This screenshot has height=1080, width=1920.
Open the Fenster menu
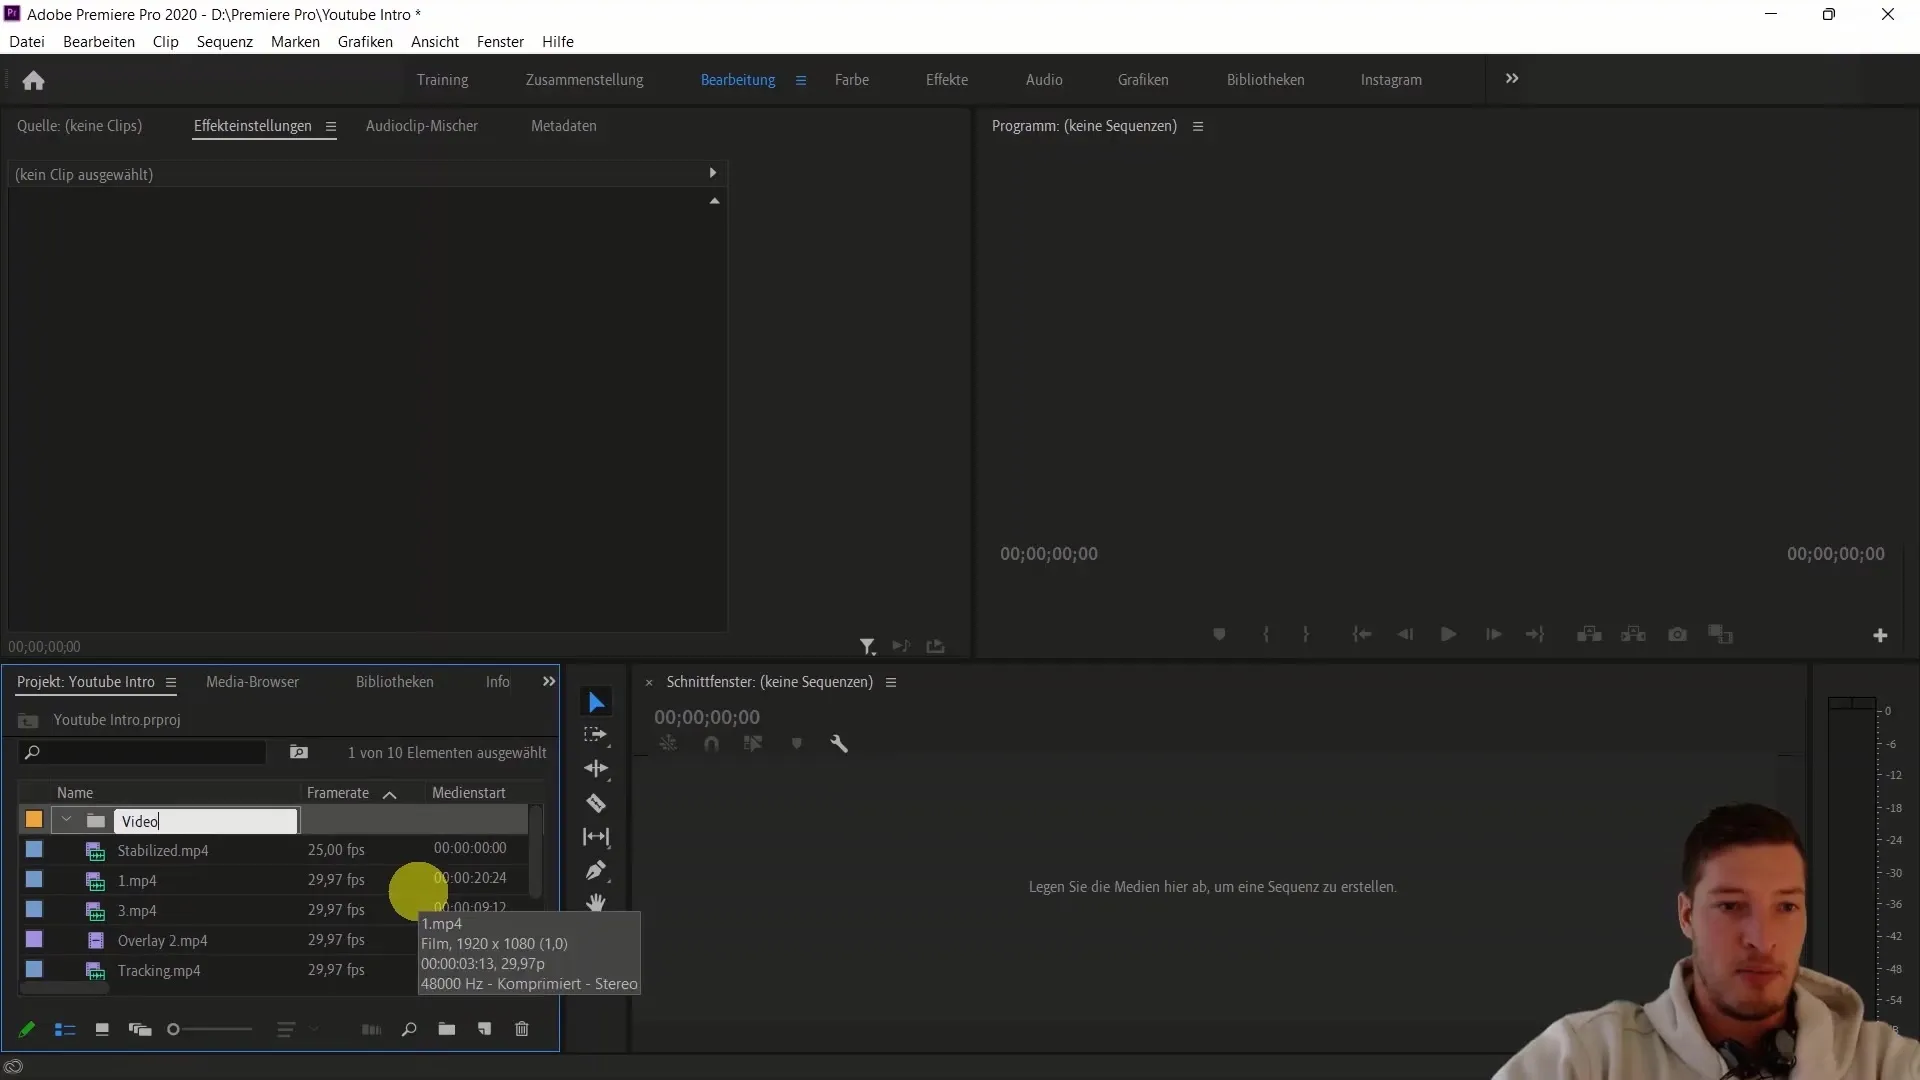tap(500, 42)
